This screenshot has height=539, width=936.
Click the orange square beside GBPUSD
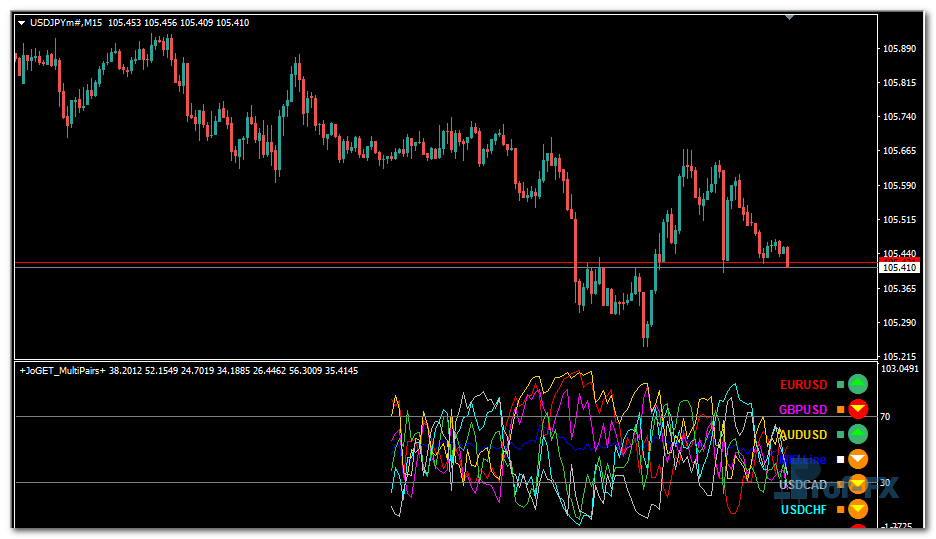(x=840, y=410)
